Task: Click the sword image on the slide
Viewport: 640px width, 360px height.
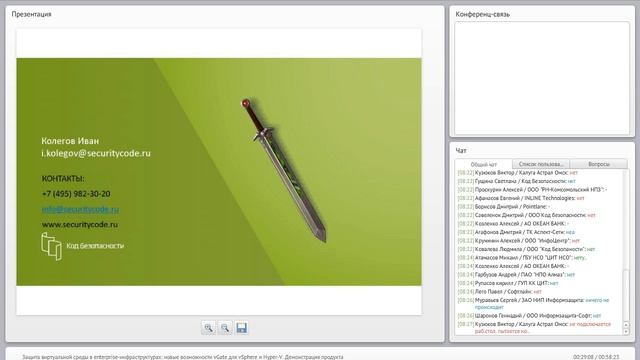Action: [x=284, y=170]
